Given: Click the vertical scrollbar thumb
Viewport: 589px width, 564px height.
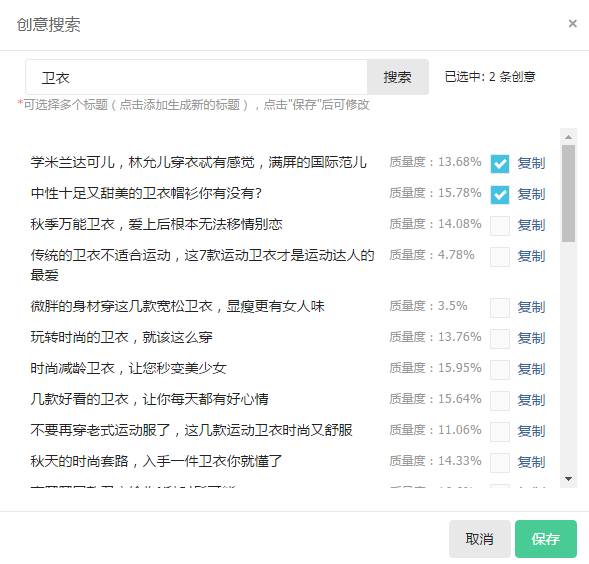Looking at the screenshot, I should [568, 194].
